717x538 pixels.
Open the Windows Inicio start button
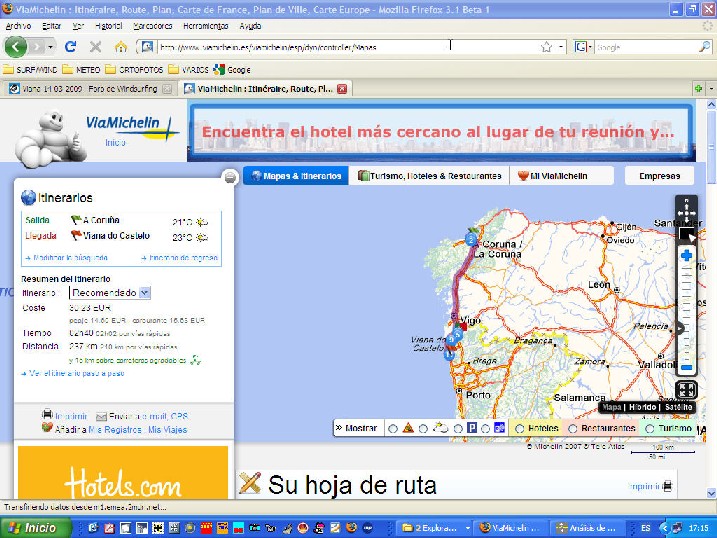point(36,528)
